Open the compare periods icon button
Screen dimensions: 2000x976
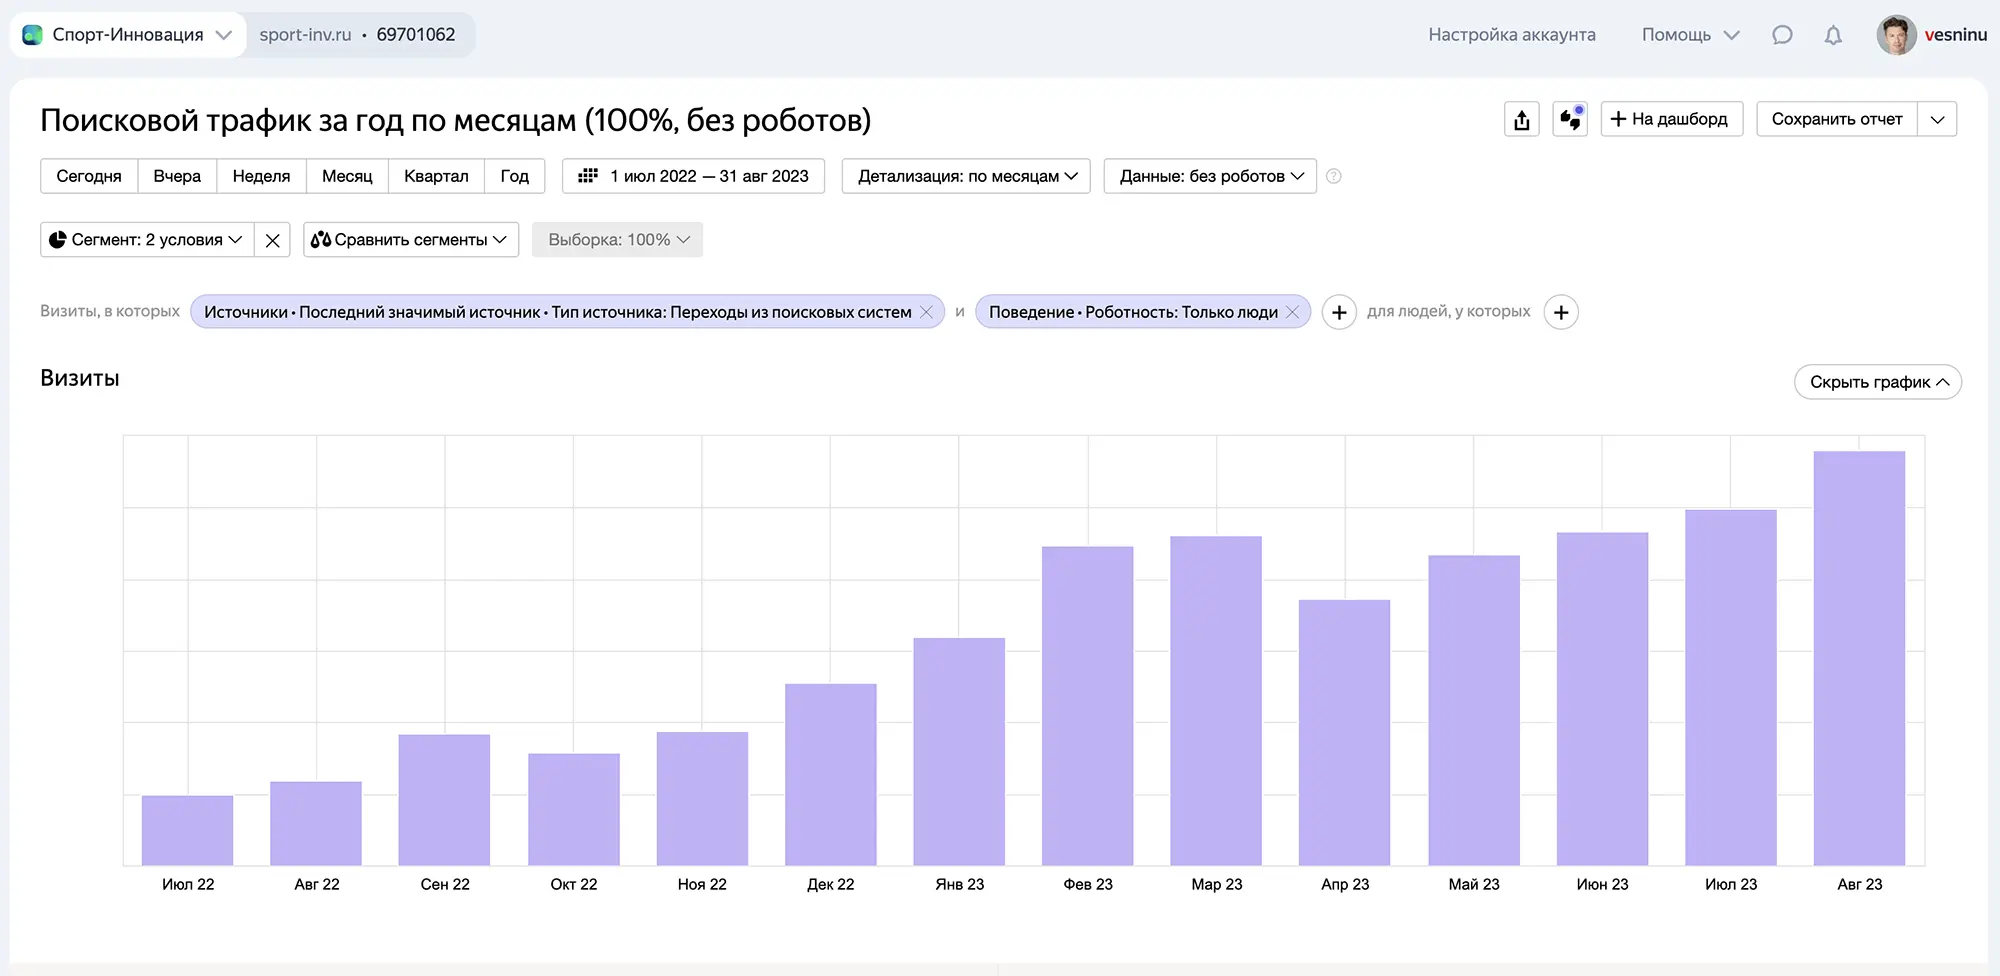click(1570, 120)
